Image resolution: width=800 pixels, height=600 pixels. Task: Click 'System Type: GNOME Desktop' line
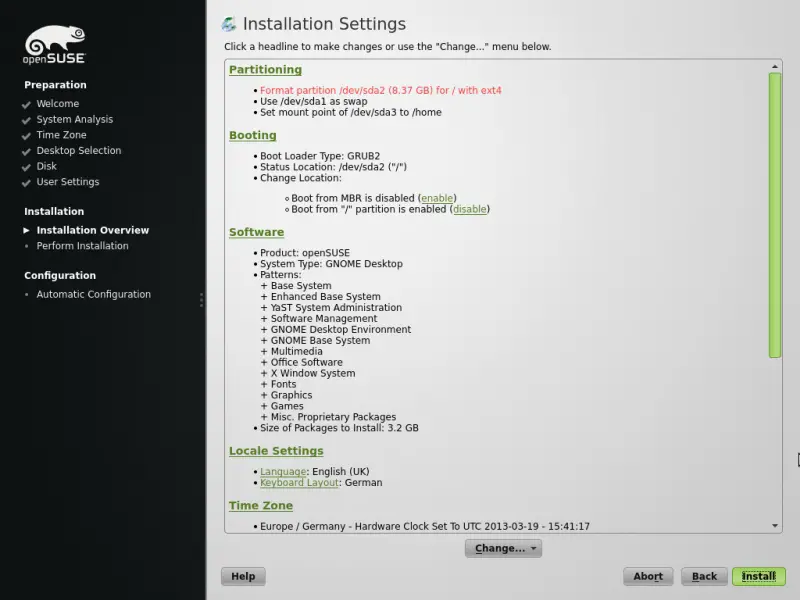point(331,264)
